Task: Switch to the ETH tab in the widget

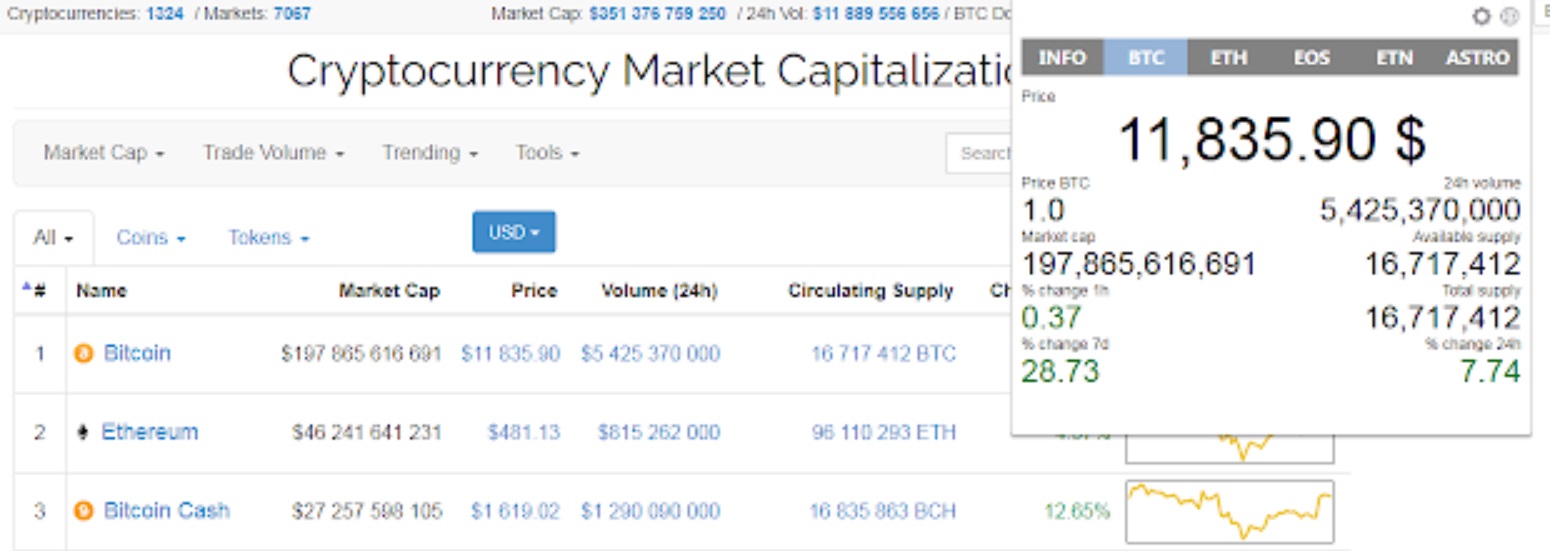Action: 1228,57
